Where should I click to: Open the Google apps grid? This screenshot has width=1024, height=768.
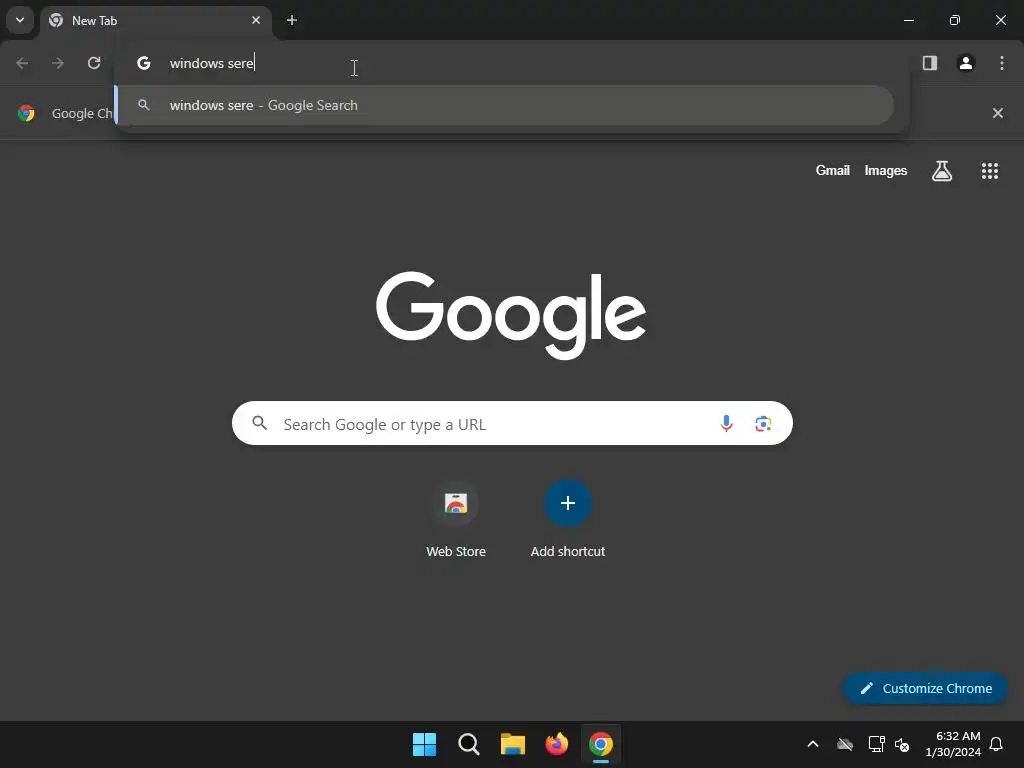tap(989, 170)
